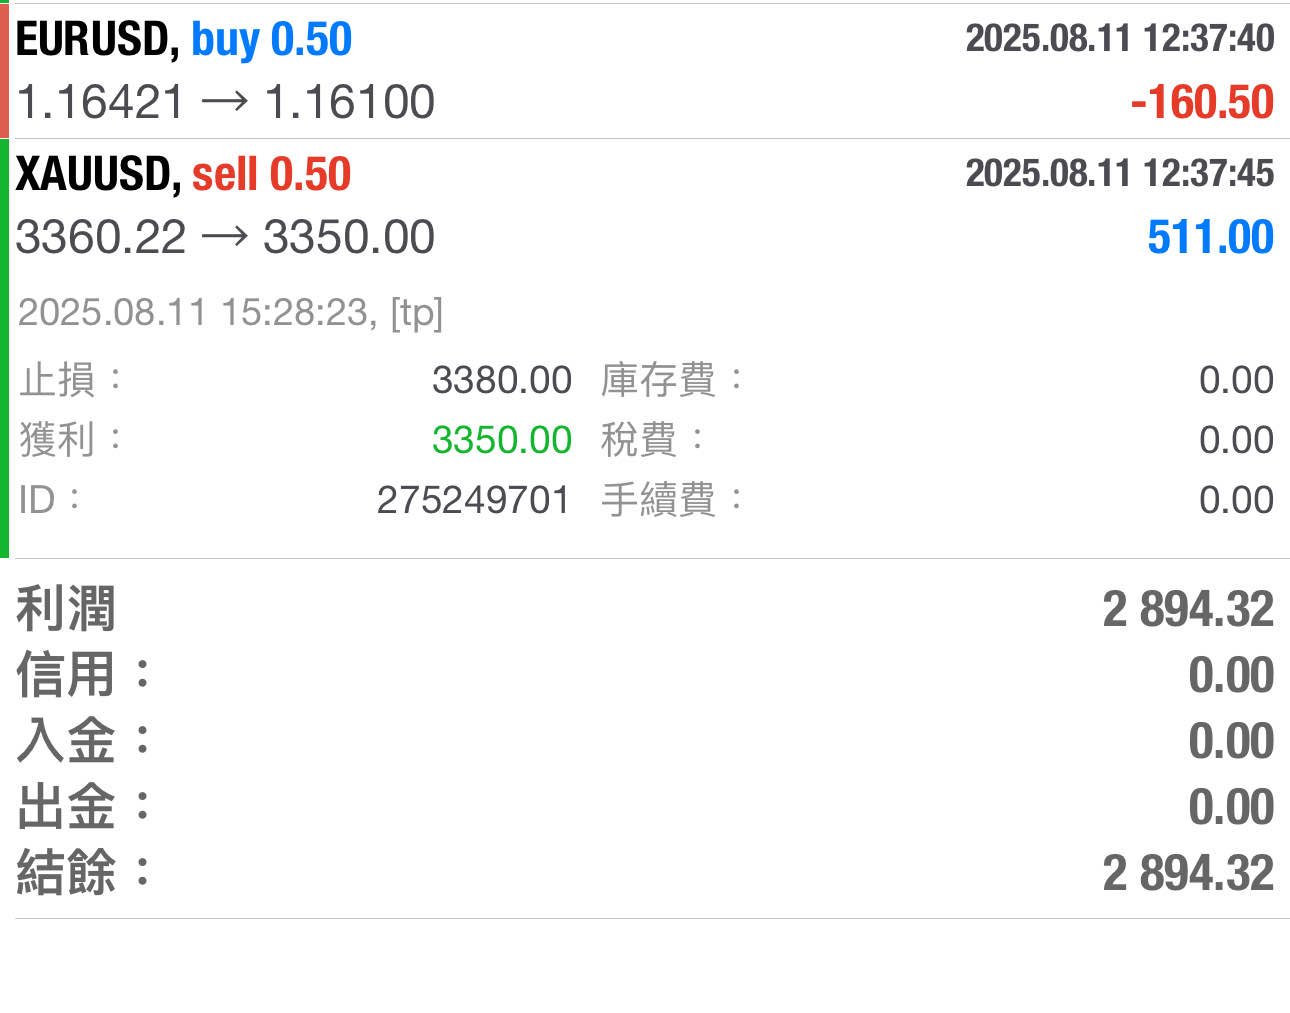1290x1013 pixels.
Task: Tap the EURUSD loss amount -160.50
Action: [1201, 103]
